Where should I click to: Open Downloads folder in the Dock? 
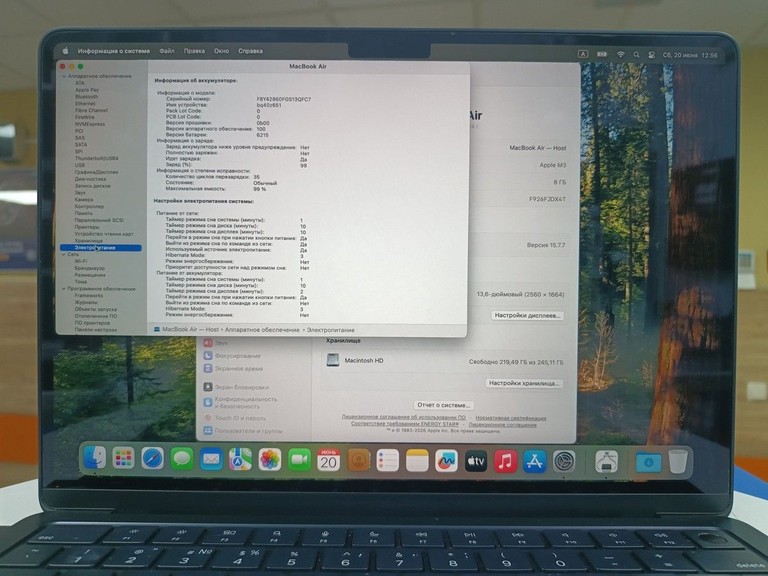point(648,462)
